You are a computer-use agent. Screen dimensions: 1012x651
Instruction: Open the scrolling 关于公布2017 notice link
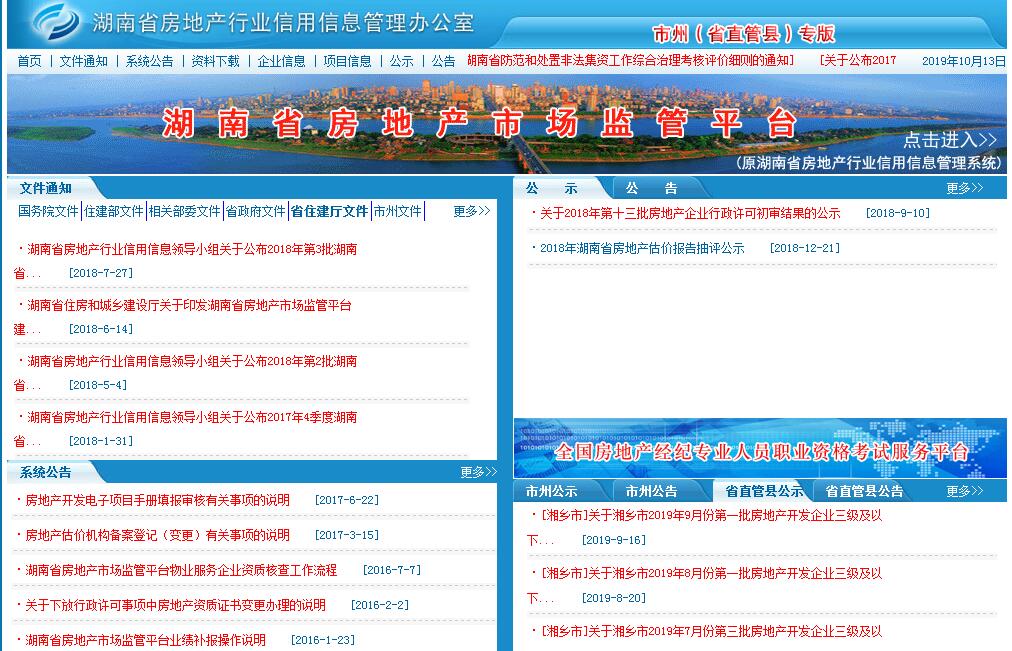click(858, 61)
